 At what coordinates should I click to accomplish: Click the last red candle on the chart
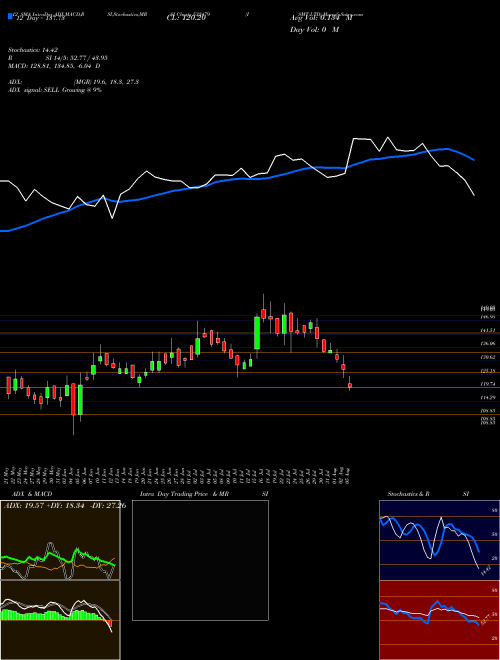point(350,385)
